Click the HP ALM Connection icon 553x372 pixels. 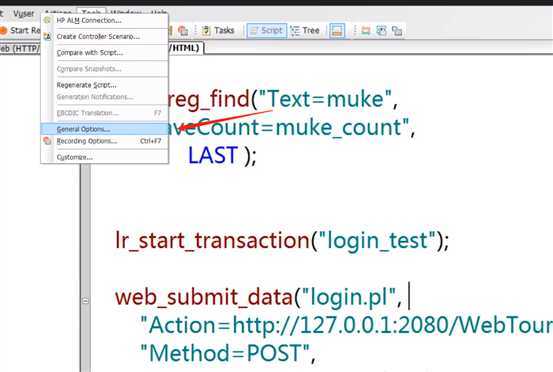[47, 20]
